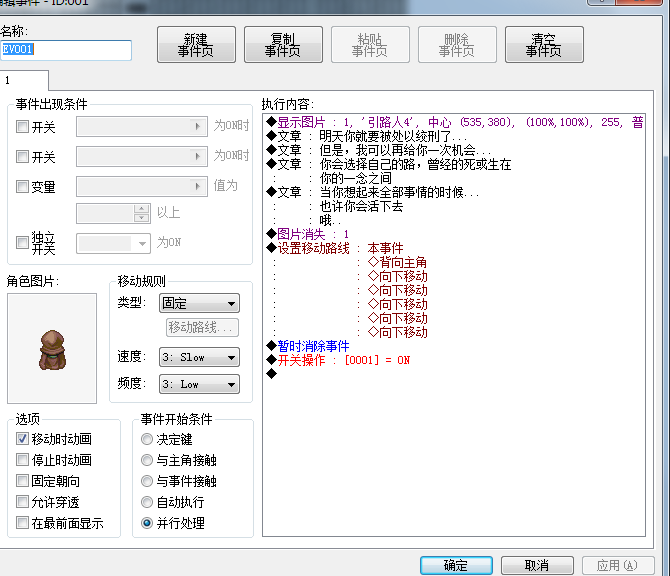Select the 设置移动路线 : 本事件 command
The width and height of the screenshot is (670, 576).
pos(335,248)
